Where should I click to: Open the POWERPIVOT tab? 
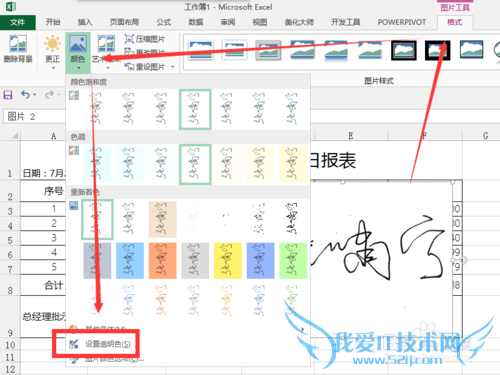[x=402, y=22]
